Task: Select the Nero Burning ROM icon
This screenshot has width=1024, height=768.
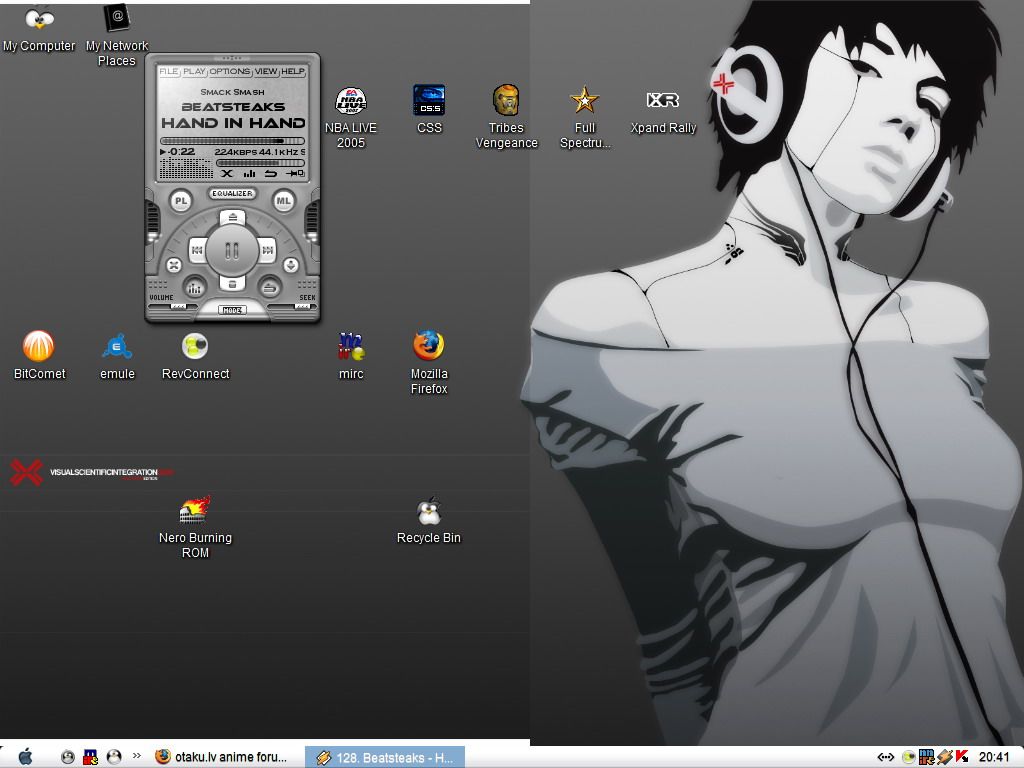Action: 195,527
